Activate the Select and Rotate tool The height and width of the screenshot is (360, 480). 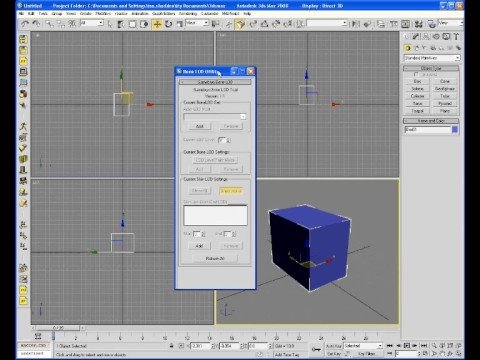[168, 24]
